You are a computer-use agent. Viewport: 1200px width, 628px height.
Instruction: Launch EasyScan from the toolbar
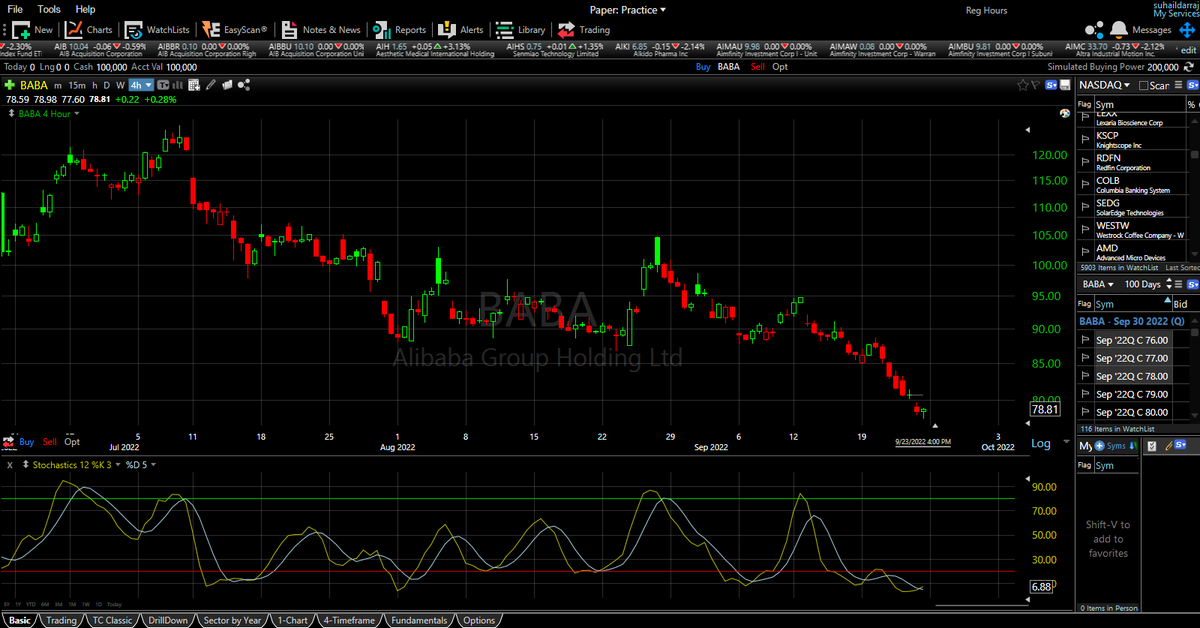pyautogui.click(x=233, y=29)
